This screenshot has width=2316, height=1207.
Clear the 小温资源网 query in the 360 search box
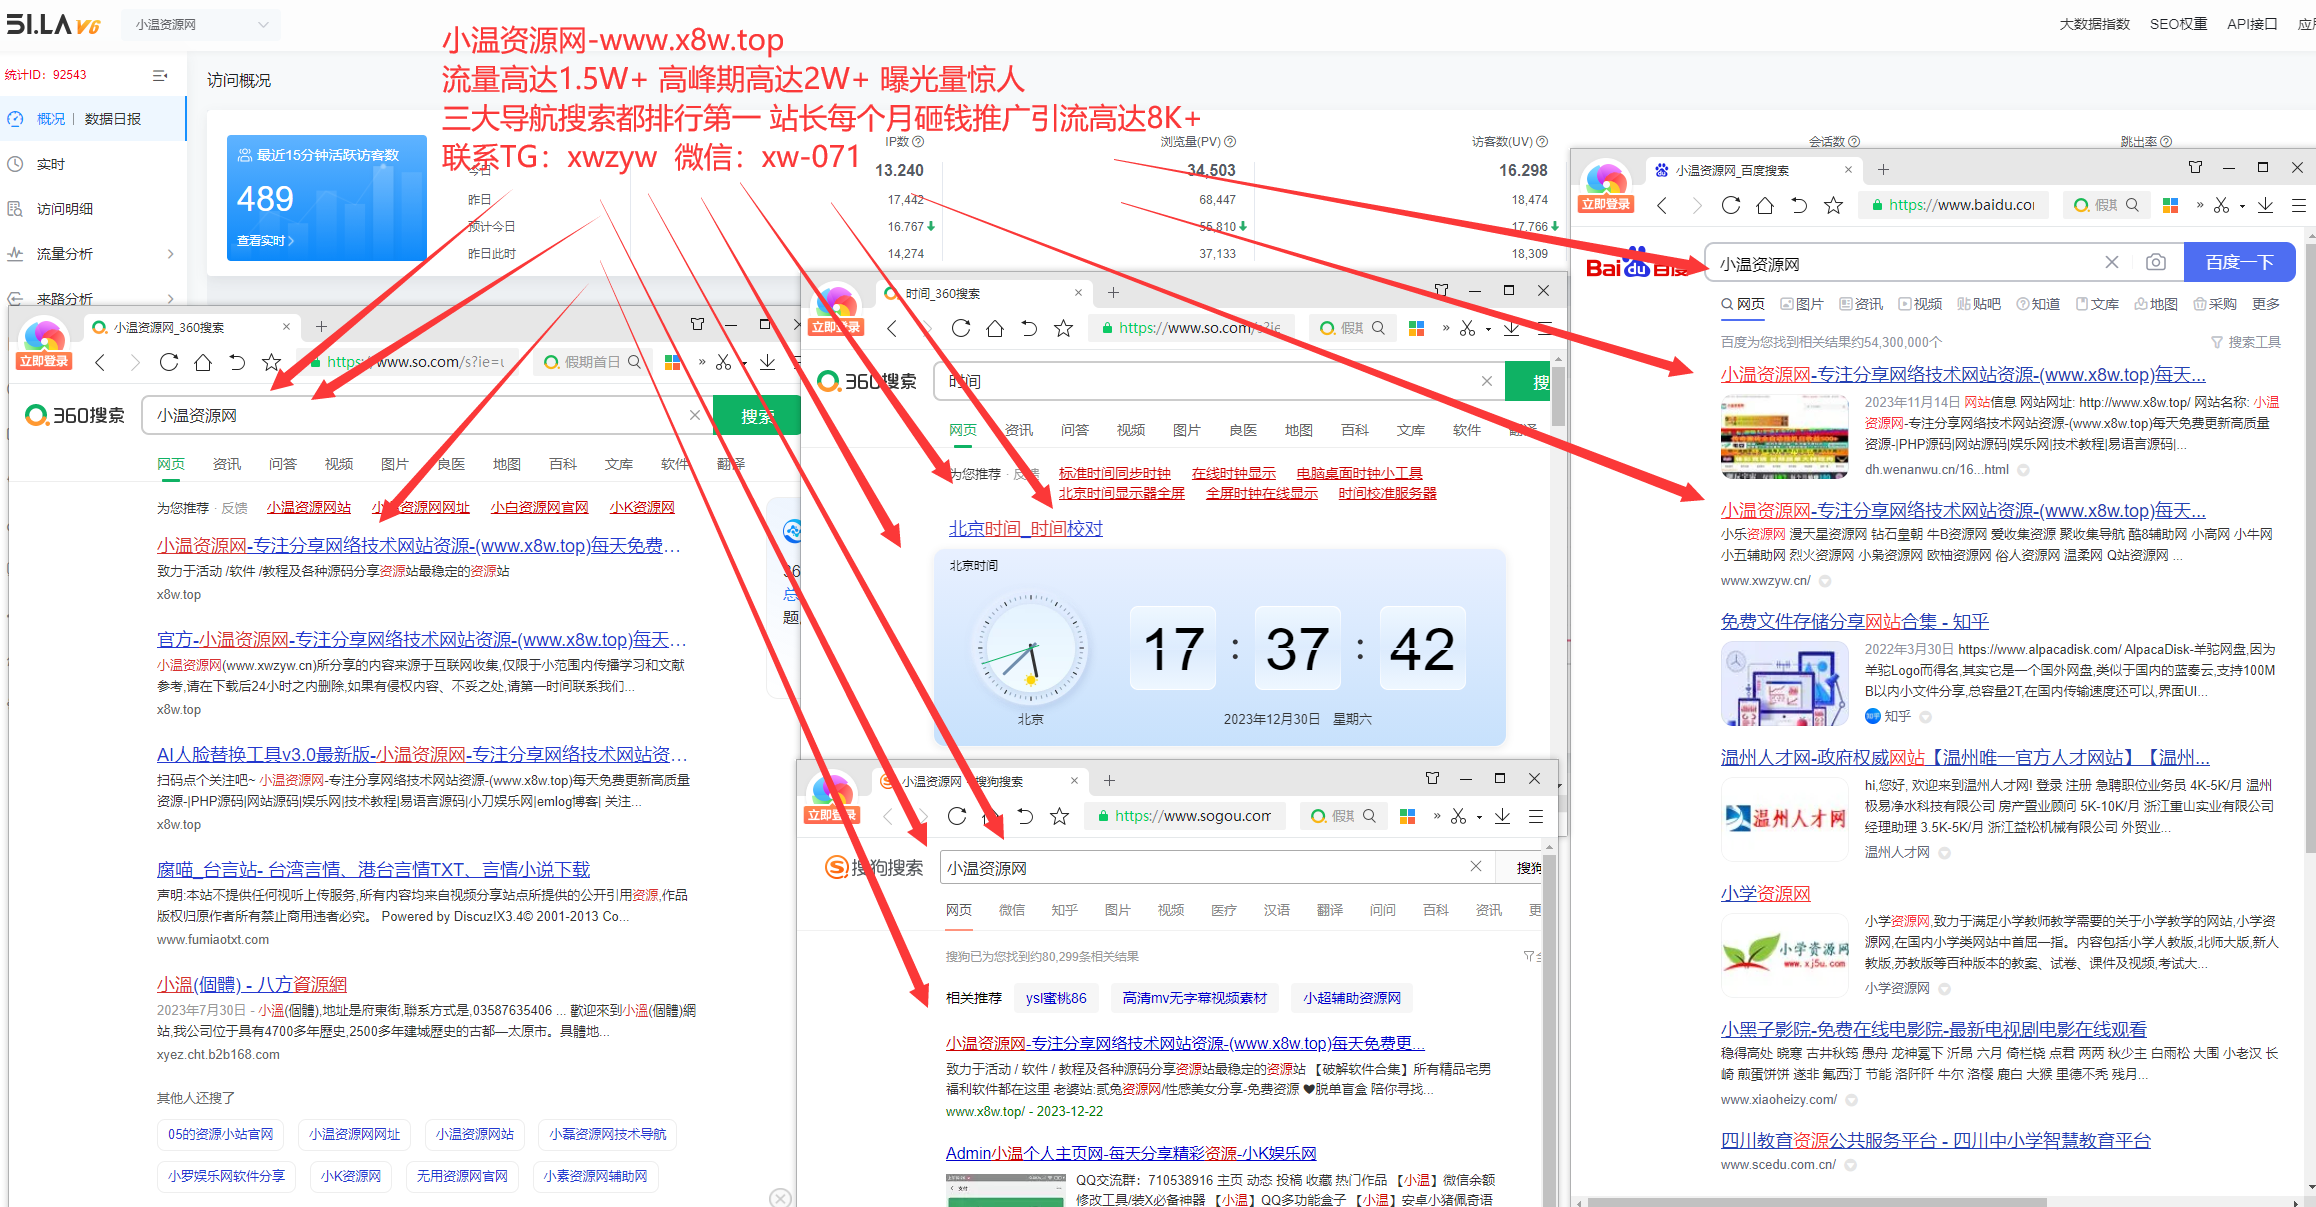point(695,415)
